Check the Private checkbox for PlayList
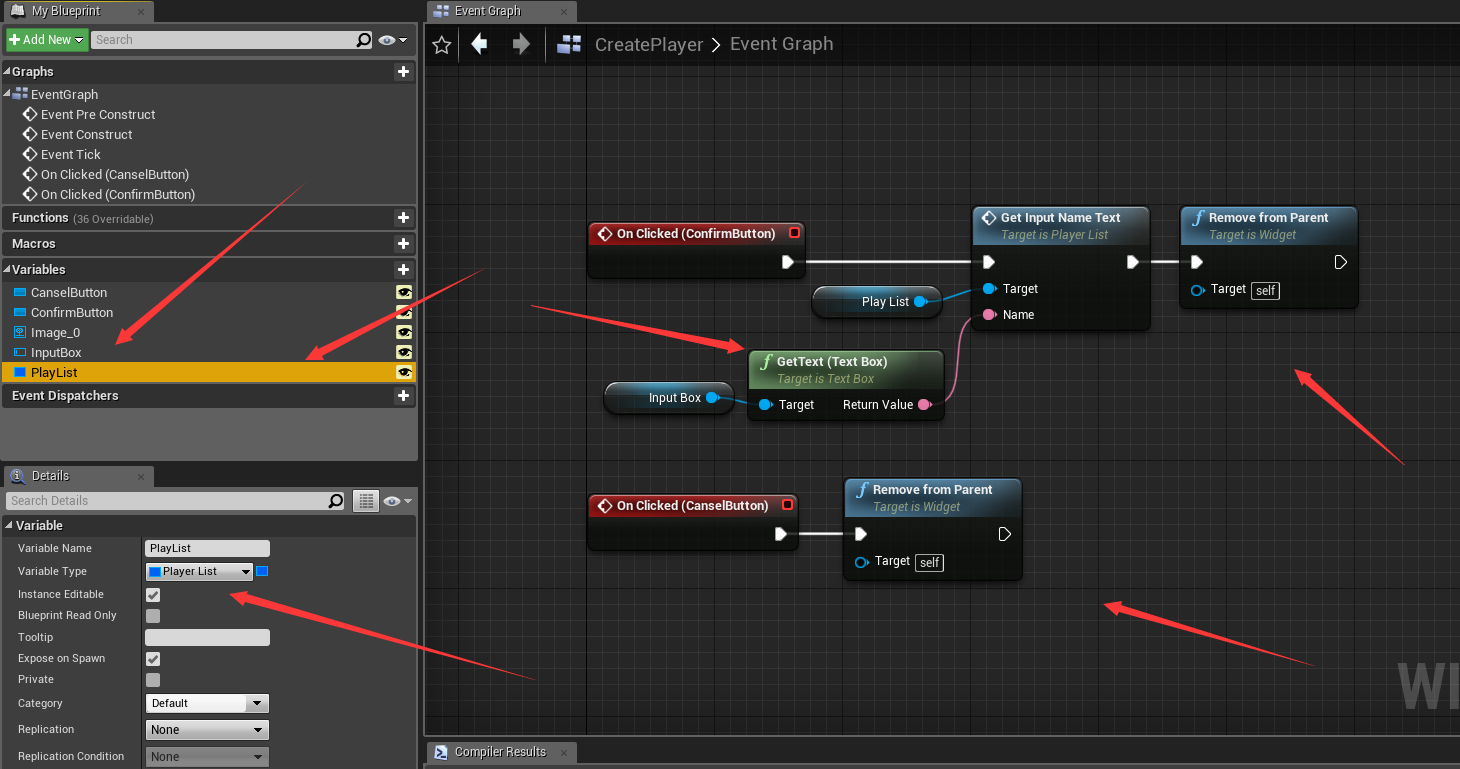 tap(155, 679)
